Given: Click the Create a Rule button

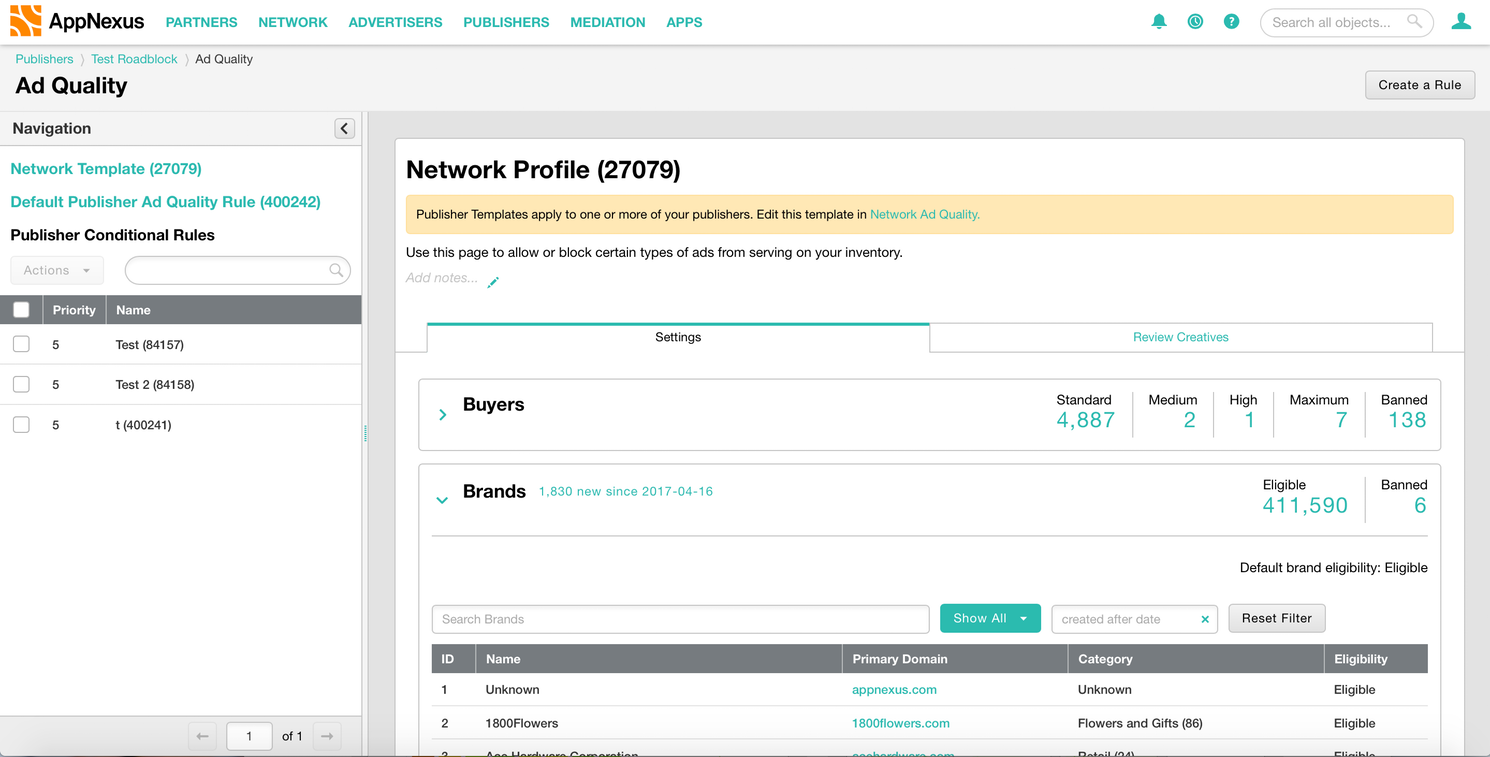Looking at the screenshot, I should pos(1420,85).
